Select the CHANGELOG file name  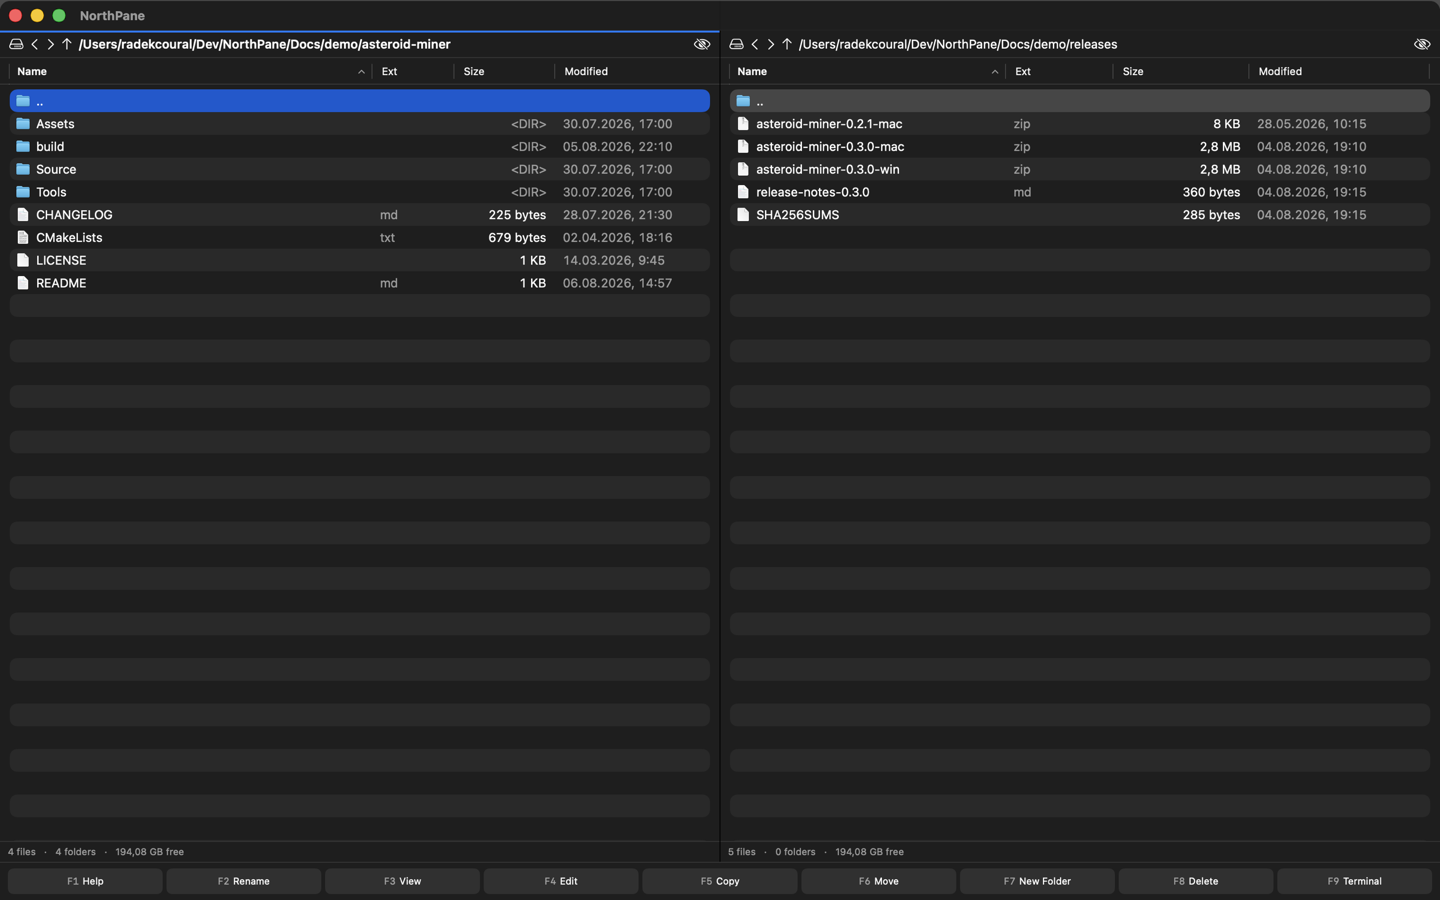[x=74, y=215]
